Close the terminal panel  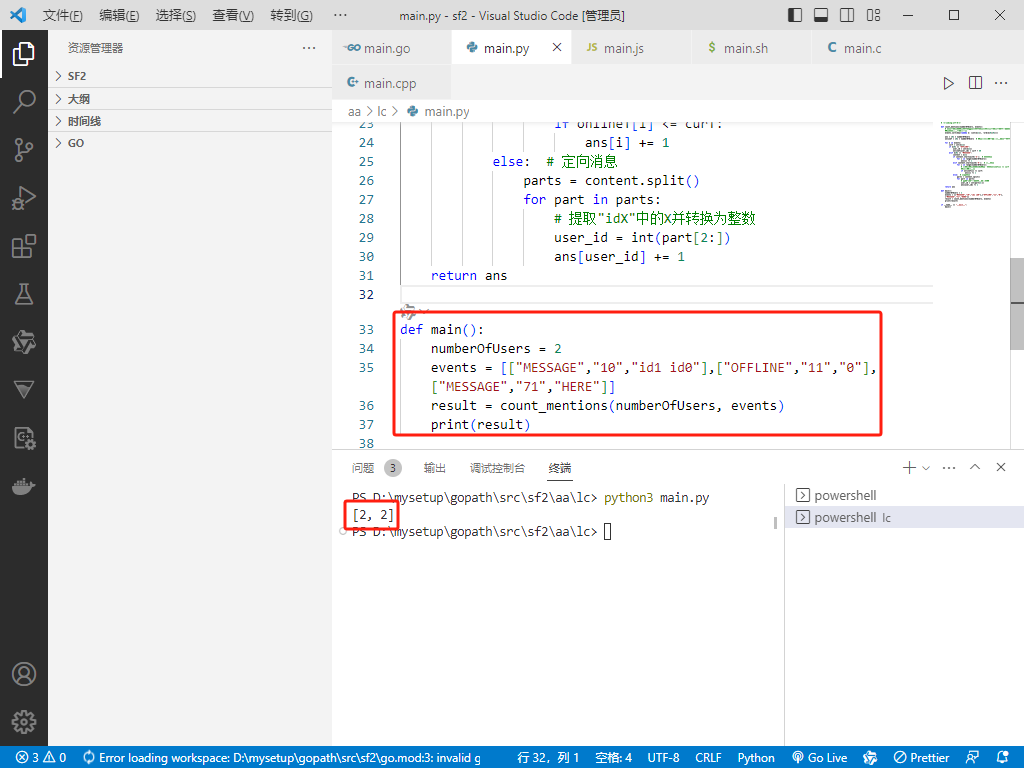coord(1000,467)
